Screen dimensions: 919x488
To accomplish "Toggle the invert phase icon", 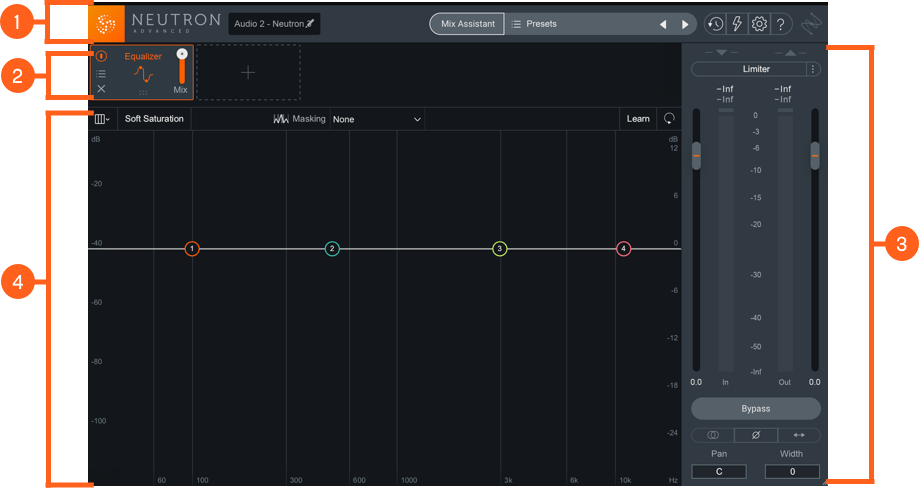I will (x=756, y=435).
